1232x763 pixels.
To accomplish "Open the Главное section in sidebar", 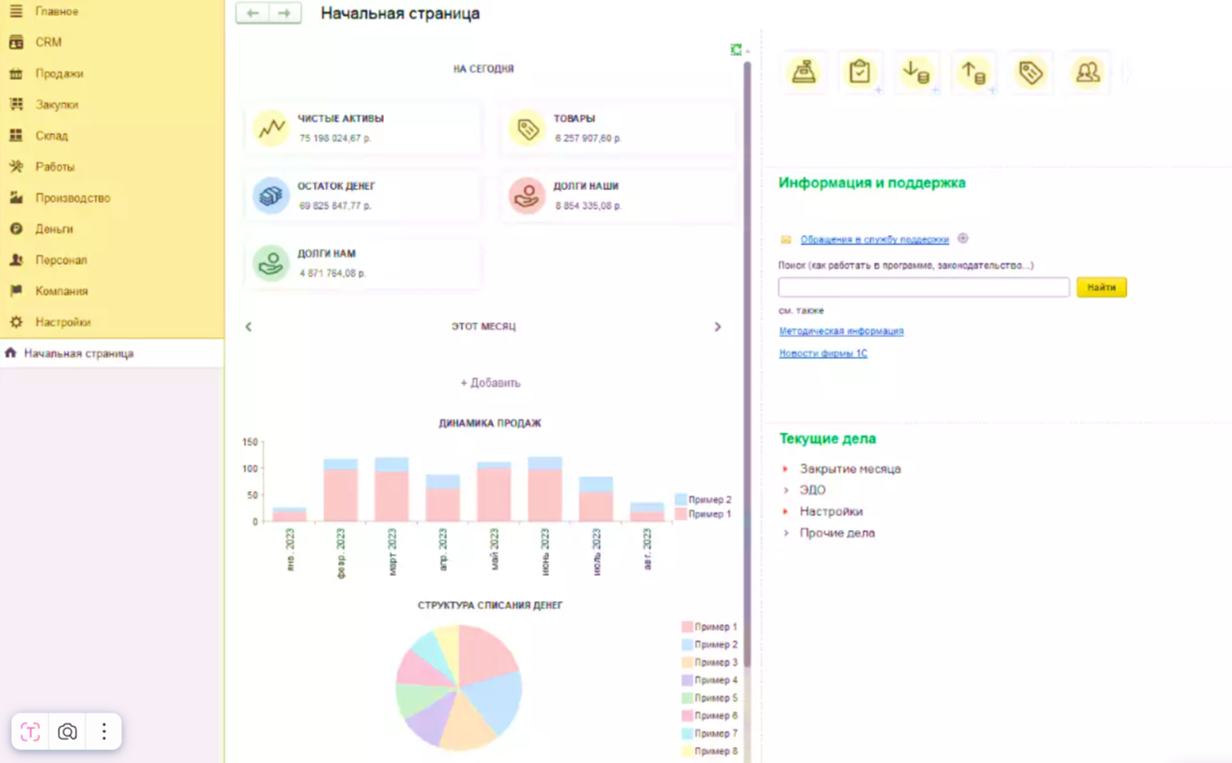I will [112, 11].
